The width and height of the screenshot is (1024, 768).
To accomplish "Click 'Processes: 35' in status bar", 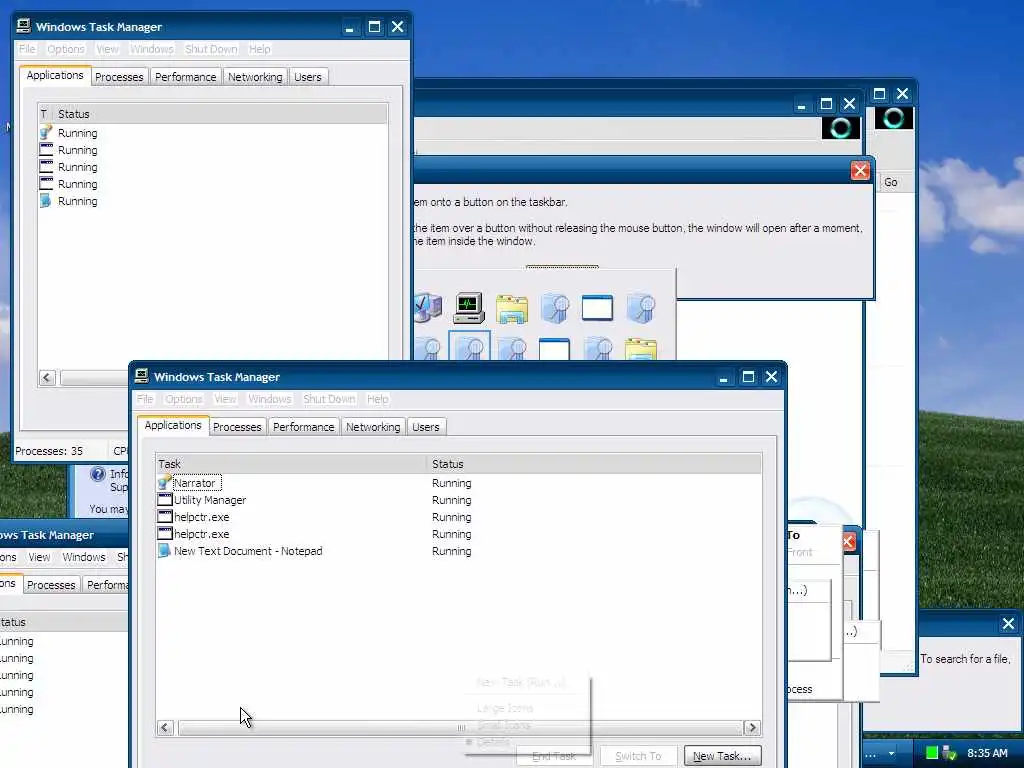I will click(49, 451).
